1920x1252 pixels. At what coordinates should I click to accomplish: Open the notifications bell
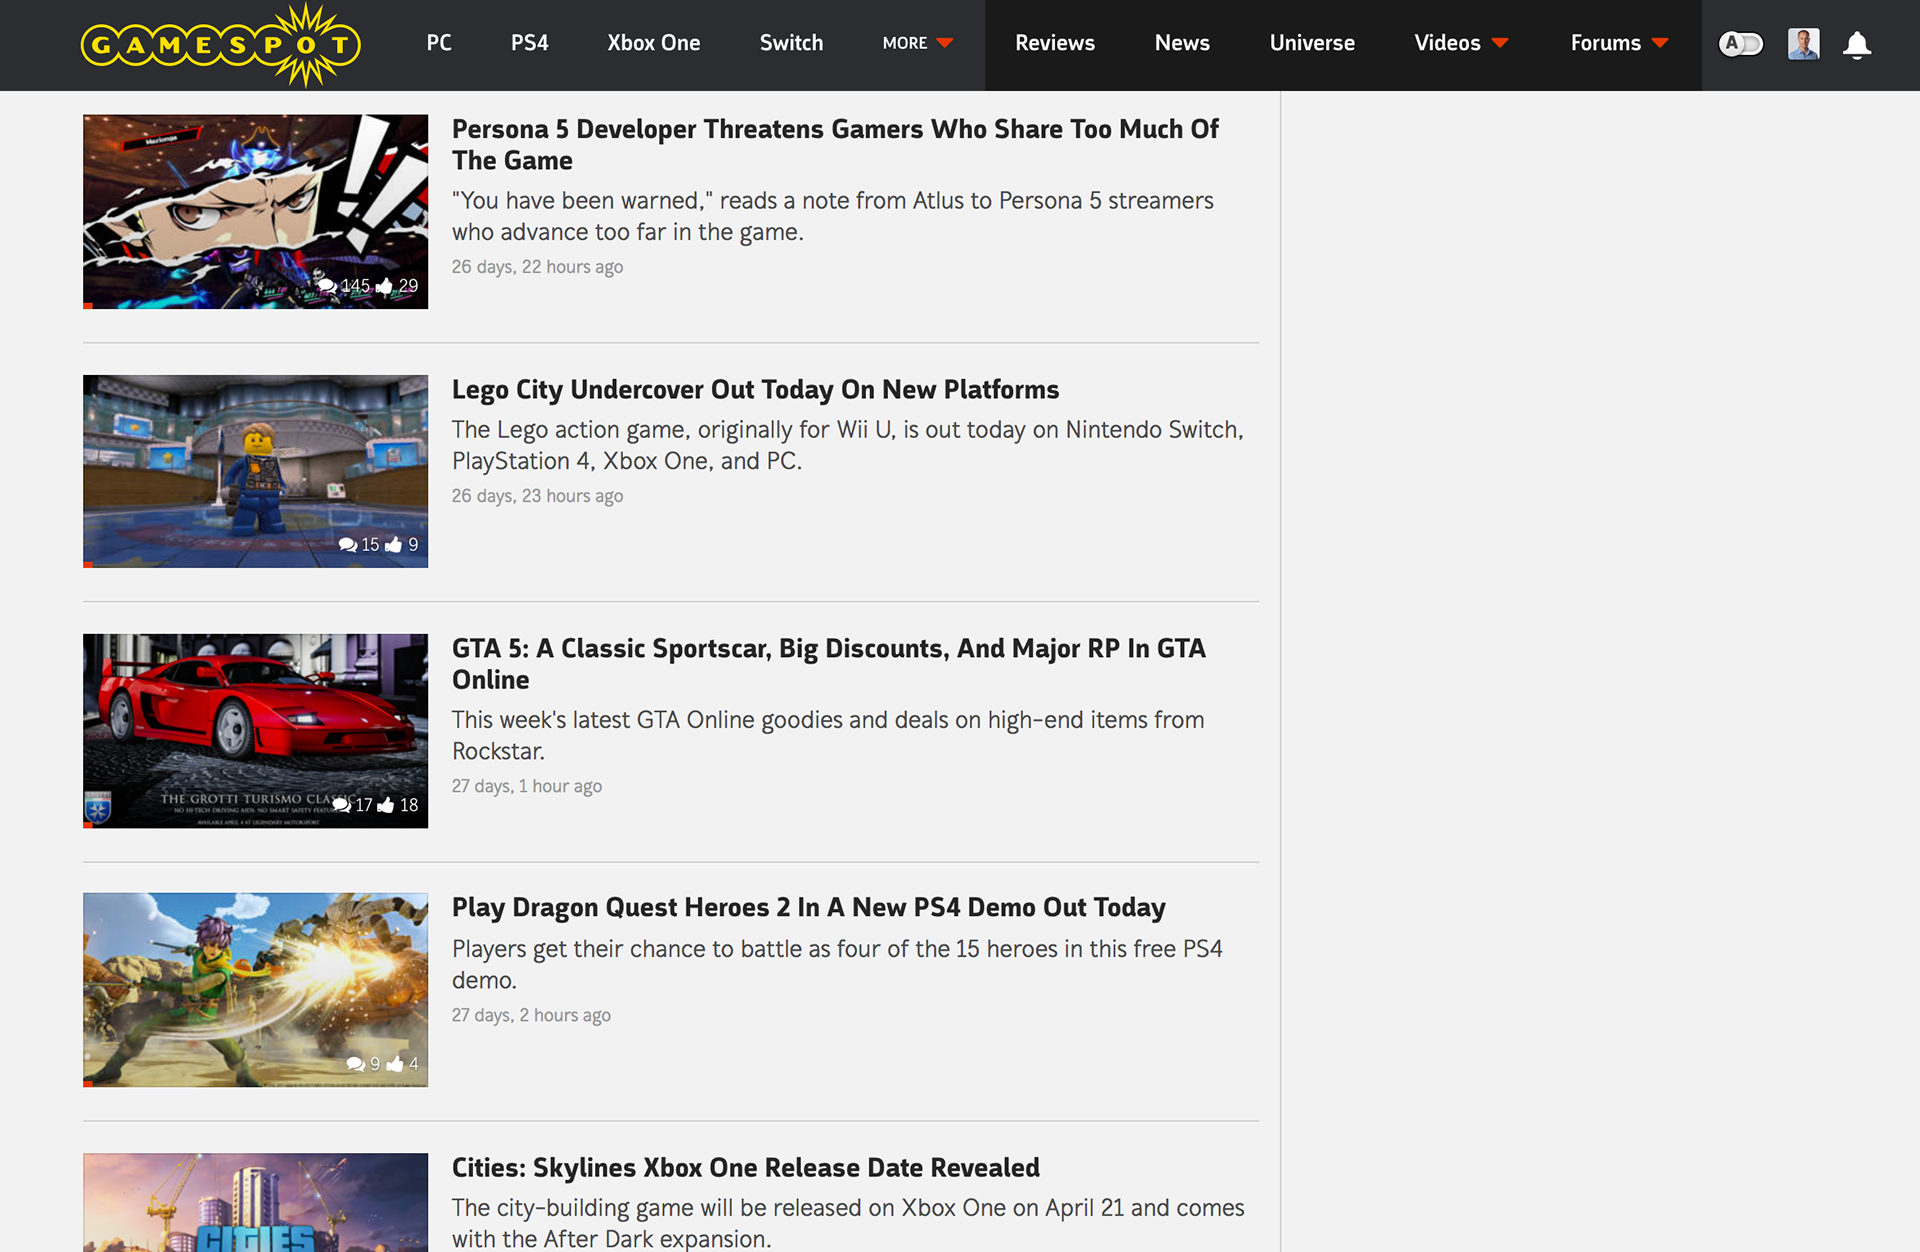[x=1857, y=45]
